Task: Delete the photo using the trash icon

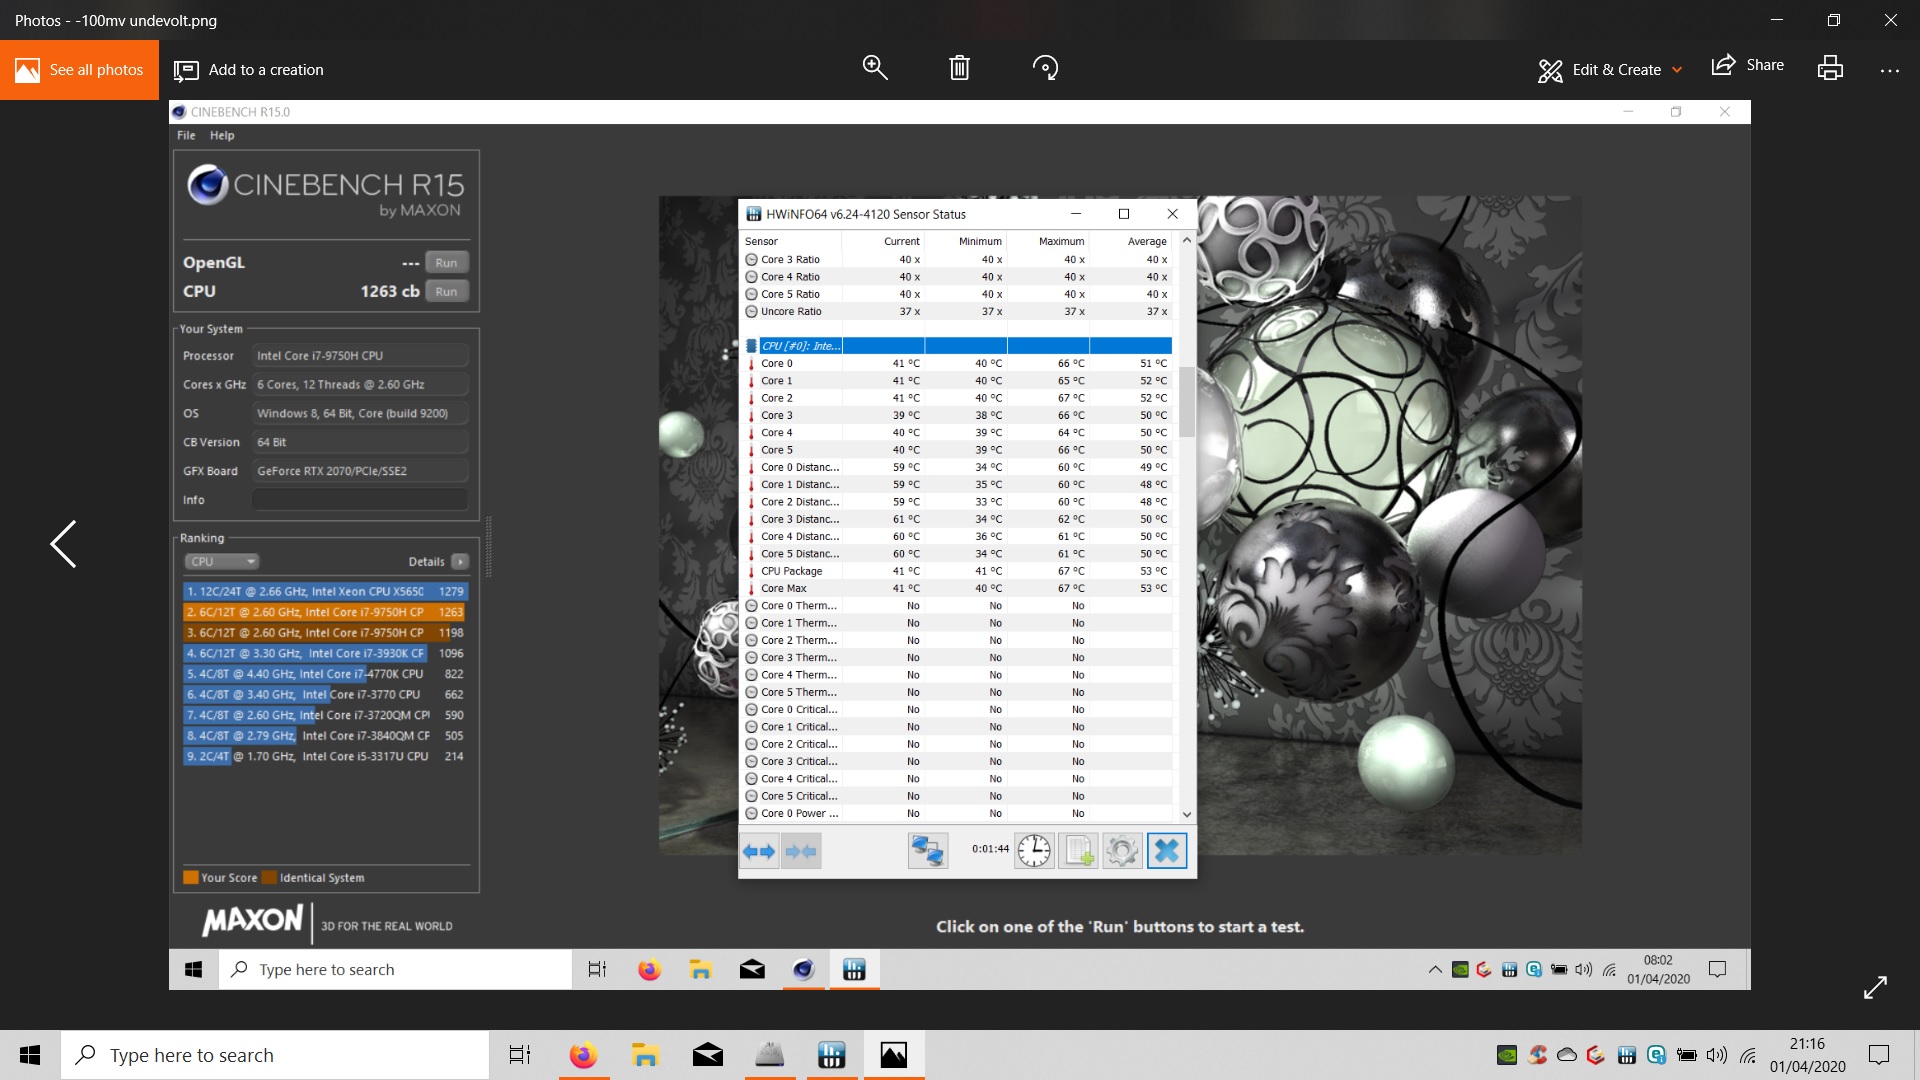Action: 959,68
